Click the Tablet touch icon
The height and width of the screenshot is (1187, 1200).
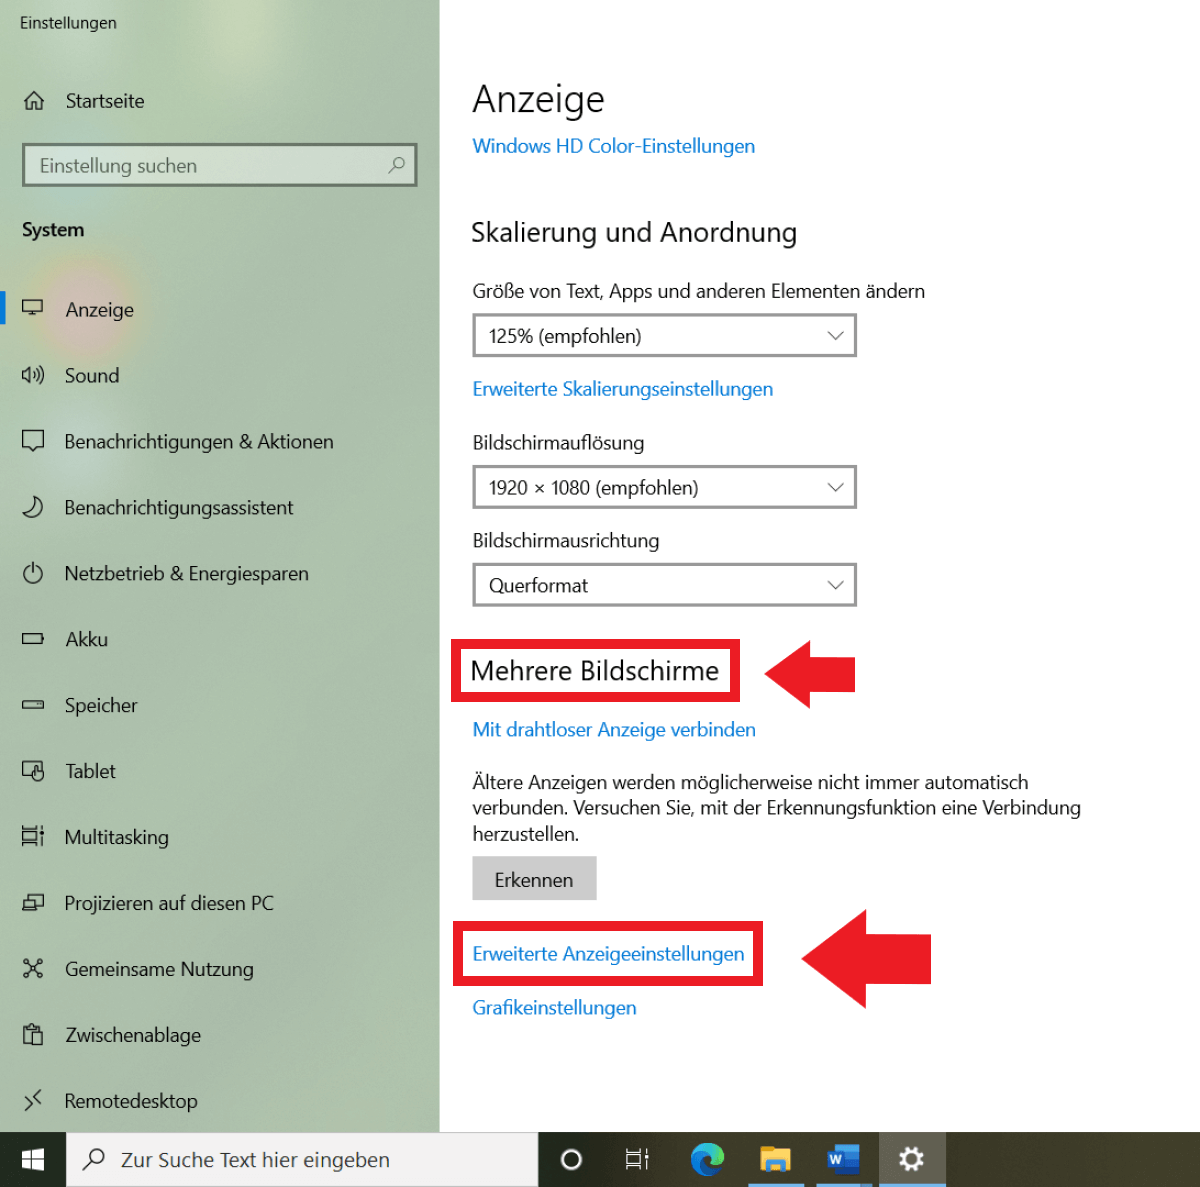point(33,771)
